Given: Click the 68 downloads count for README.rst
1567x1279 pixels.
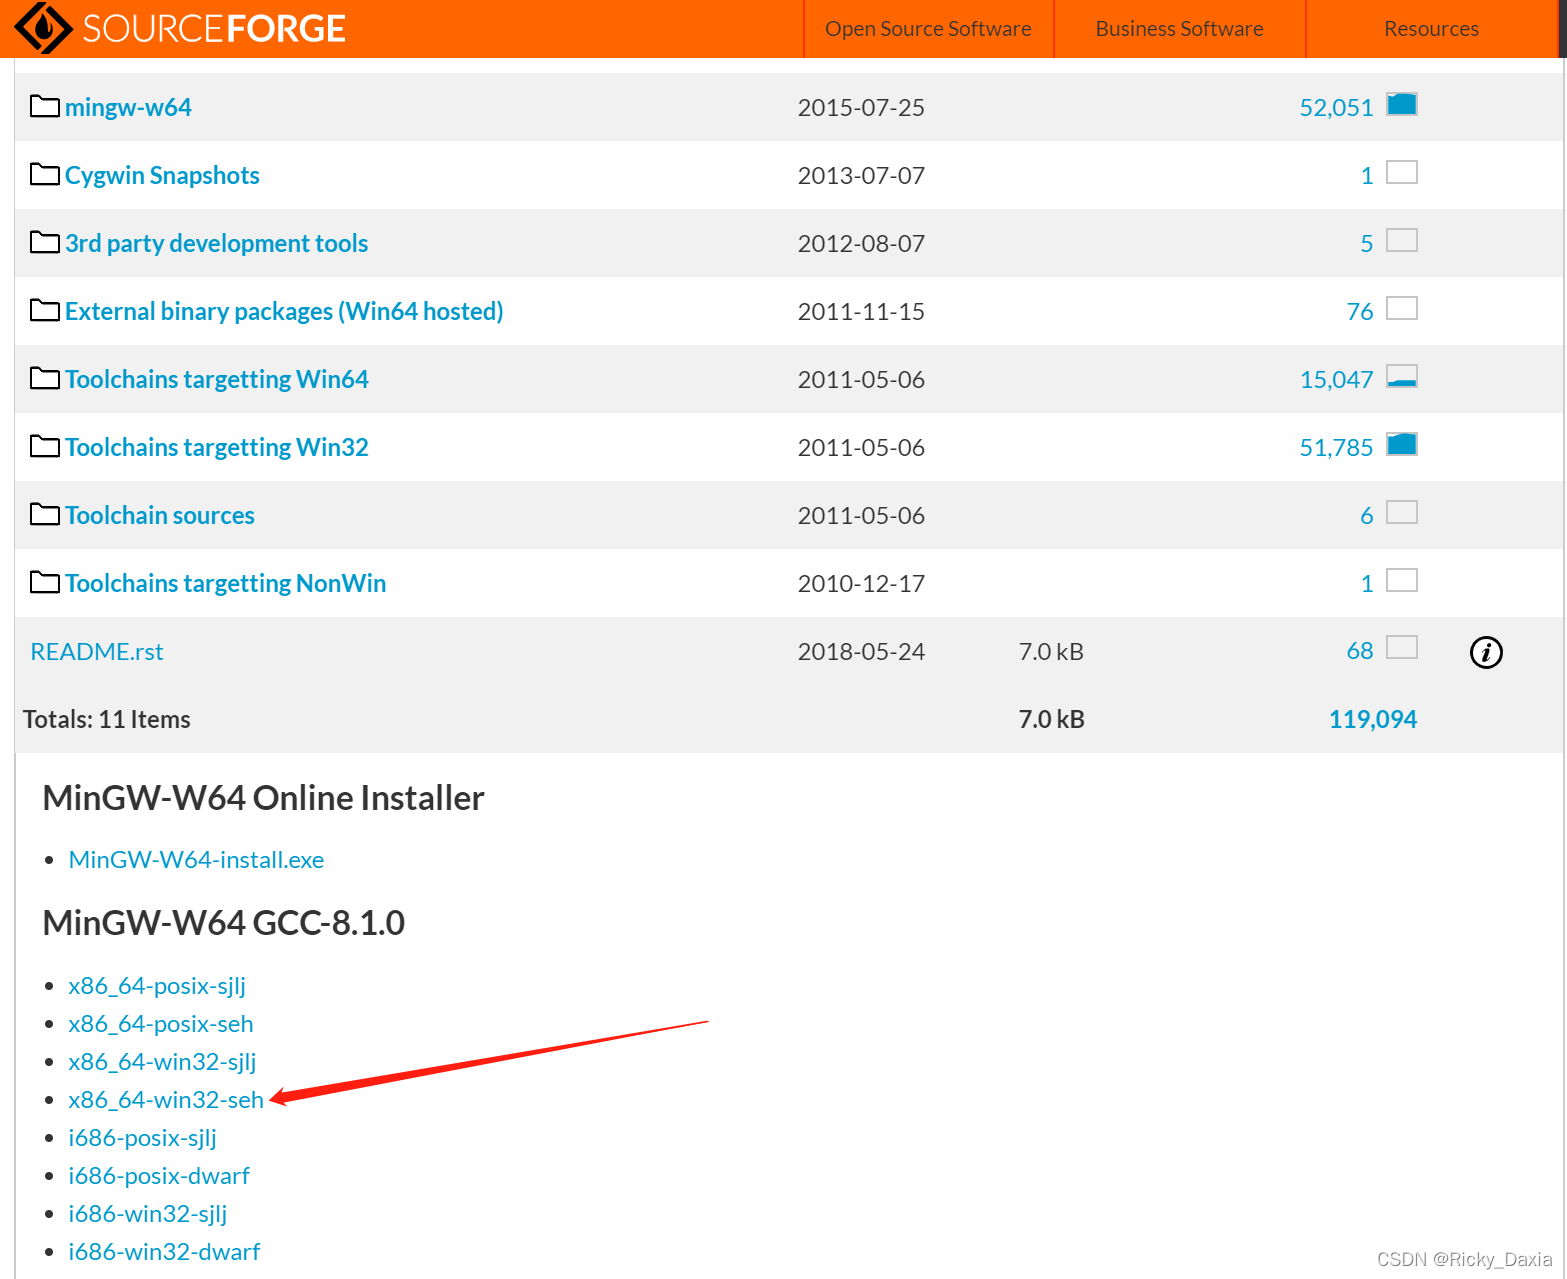Looking at the screenshot, I should click(x=1360, y=651).
